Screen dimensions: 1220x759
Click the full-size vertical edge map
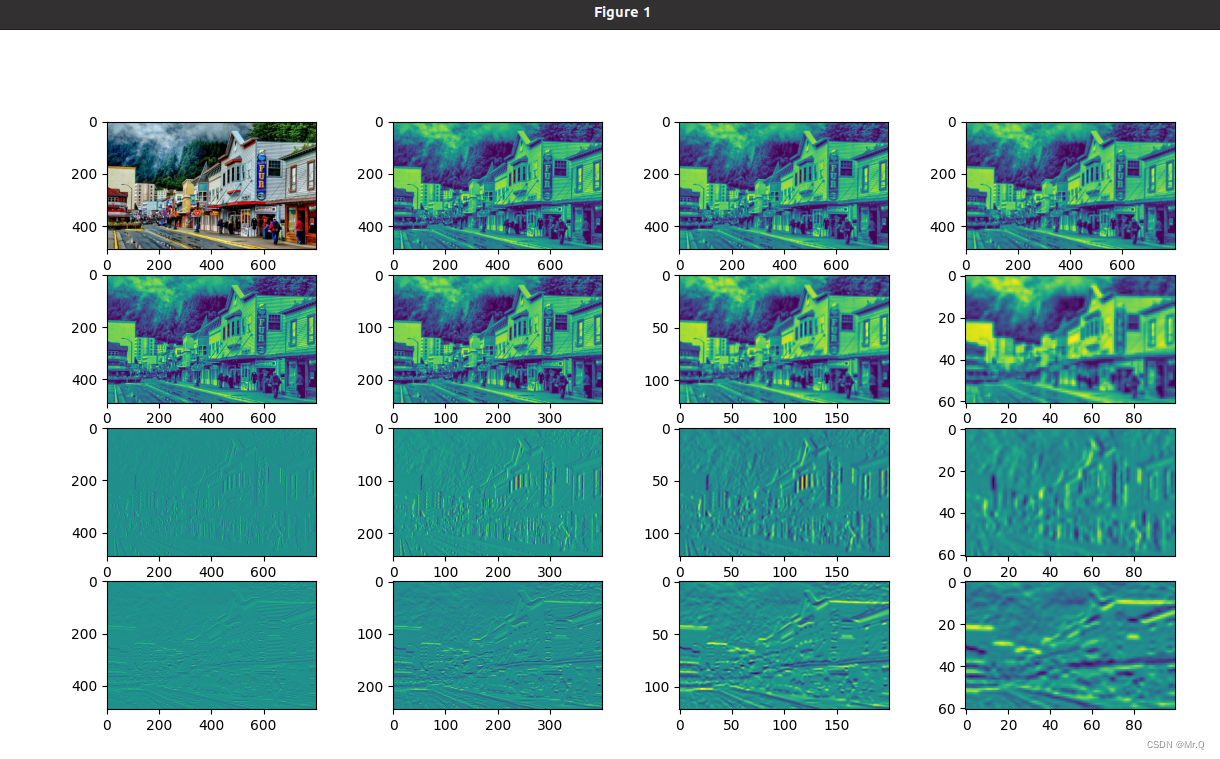(211, 492)
